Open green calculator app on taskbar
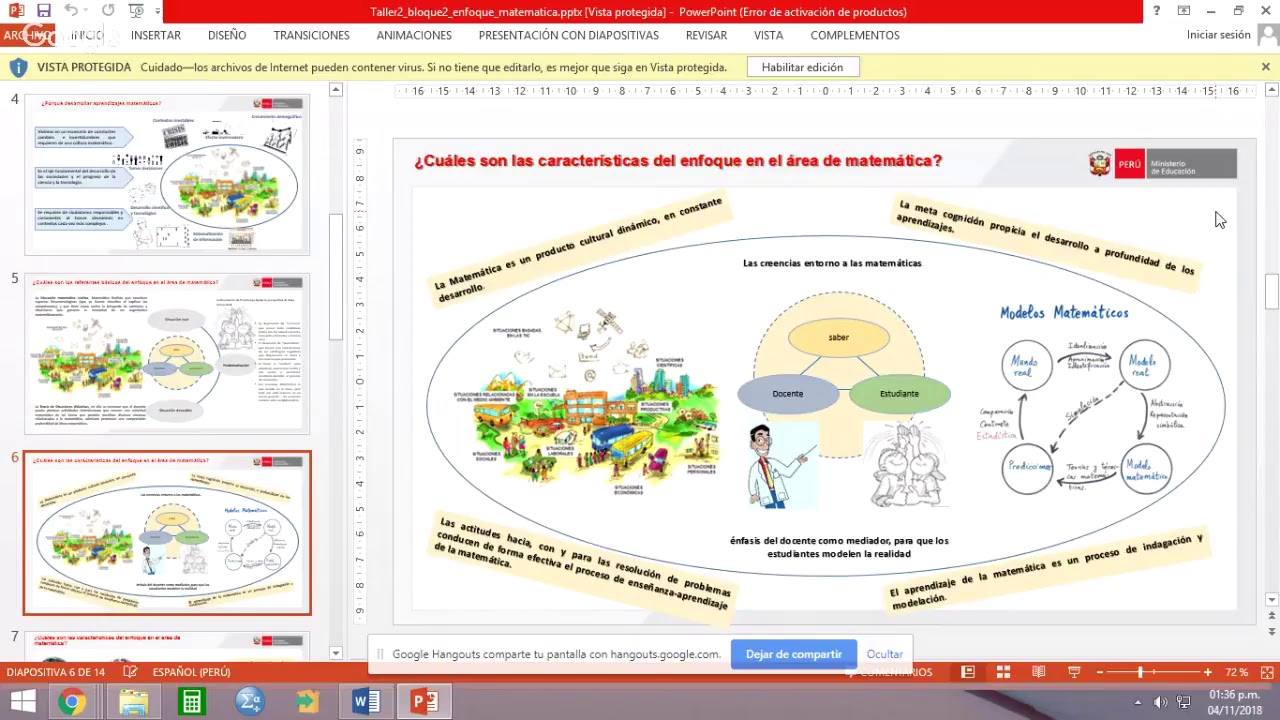Screen dimensions: 1280x720 tap(190, 702)
